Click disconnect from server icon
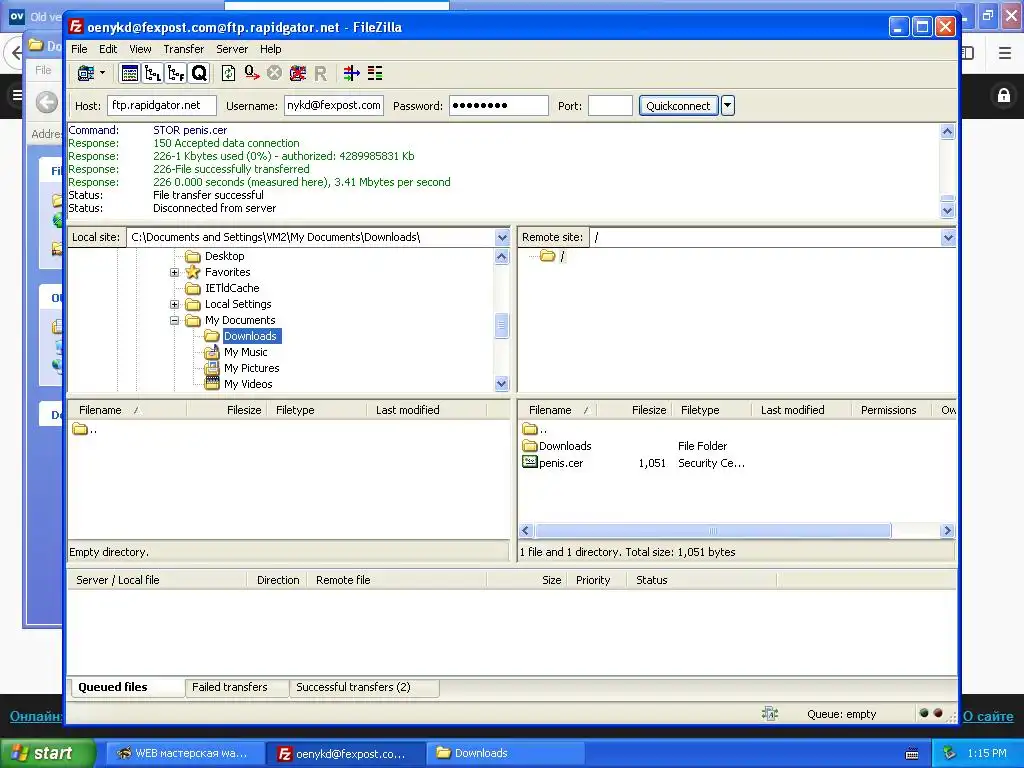Screen dimensions: 1024x768 click(298, 73)
